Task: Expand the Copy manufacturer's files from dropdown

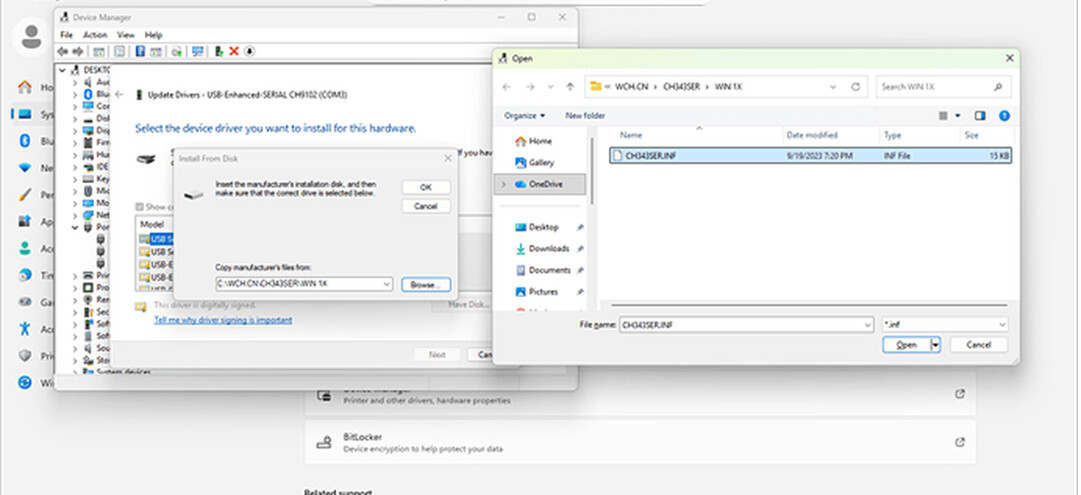Action: pos(386,284)
